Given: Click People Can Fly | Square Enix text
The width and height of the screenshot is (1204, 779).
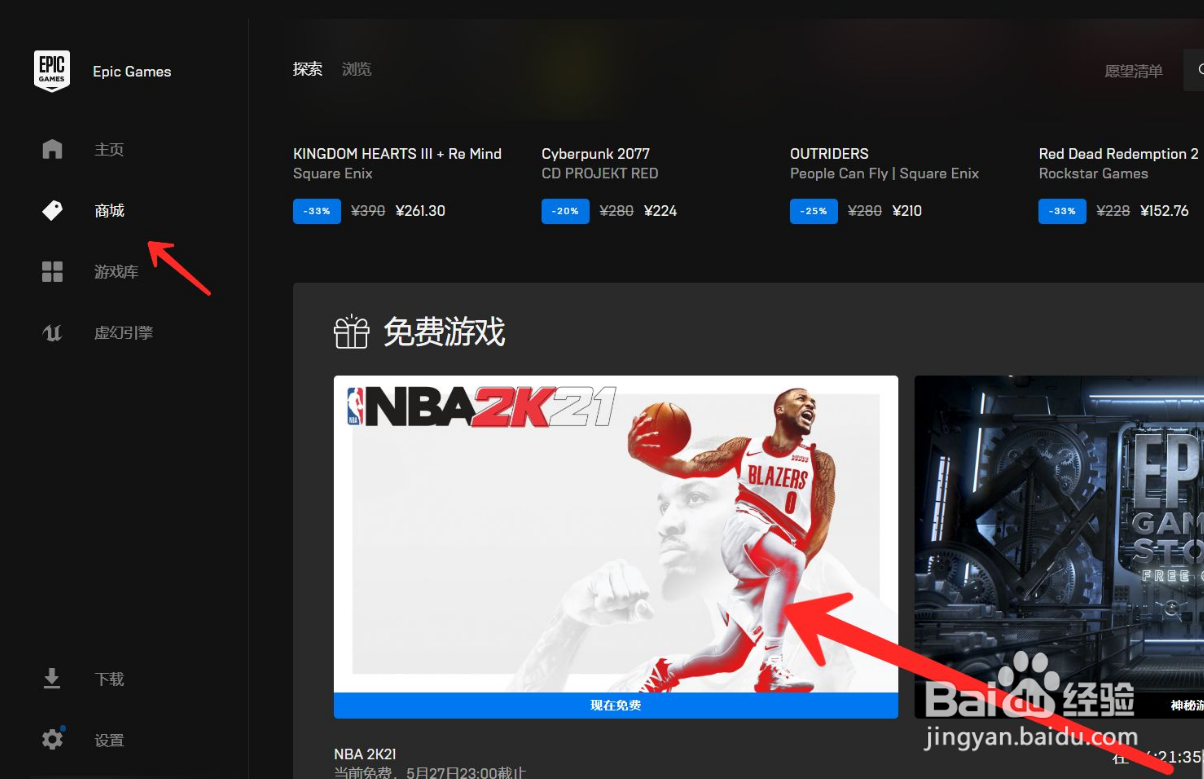Looking at the screenshot, I should click(884, 174).
